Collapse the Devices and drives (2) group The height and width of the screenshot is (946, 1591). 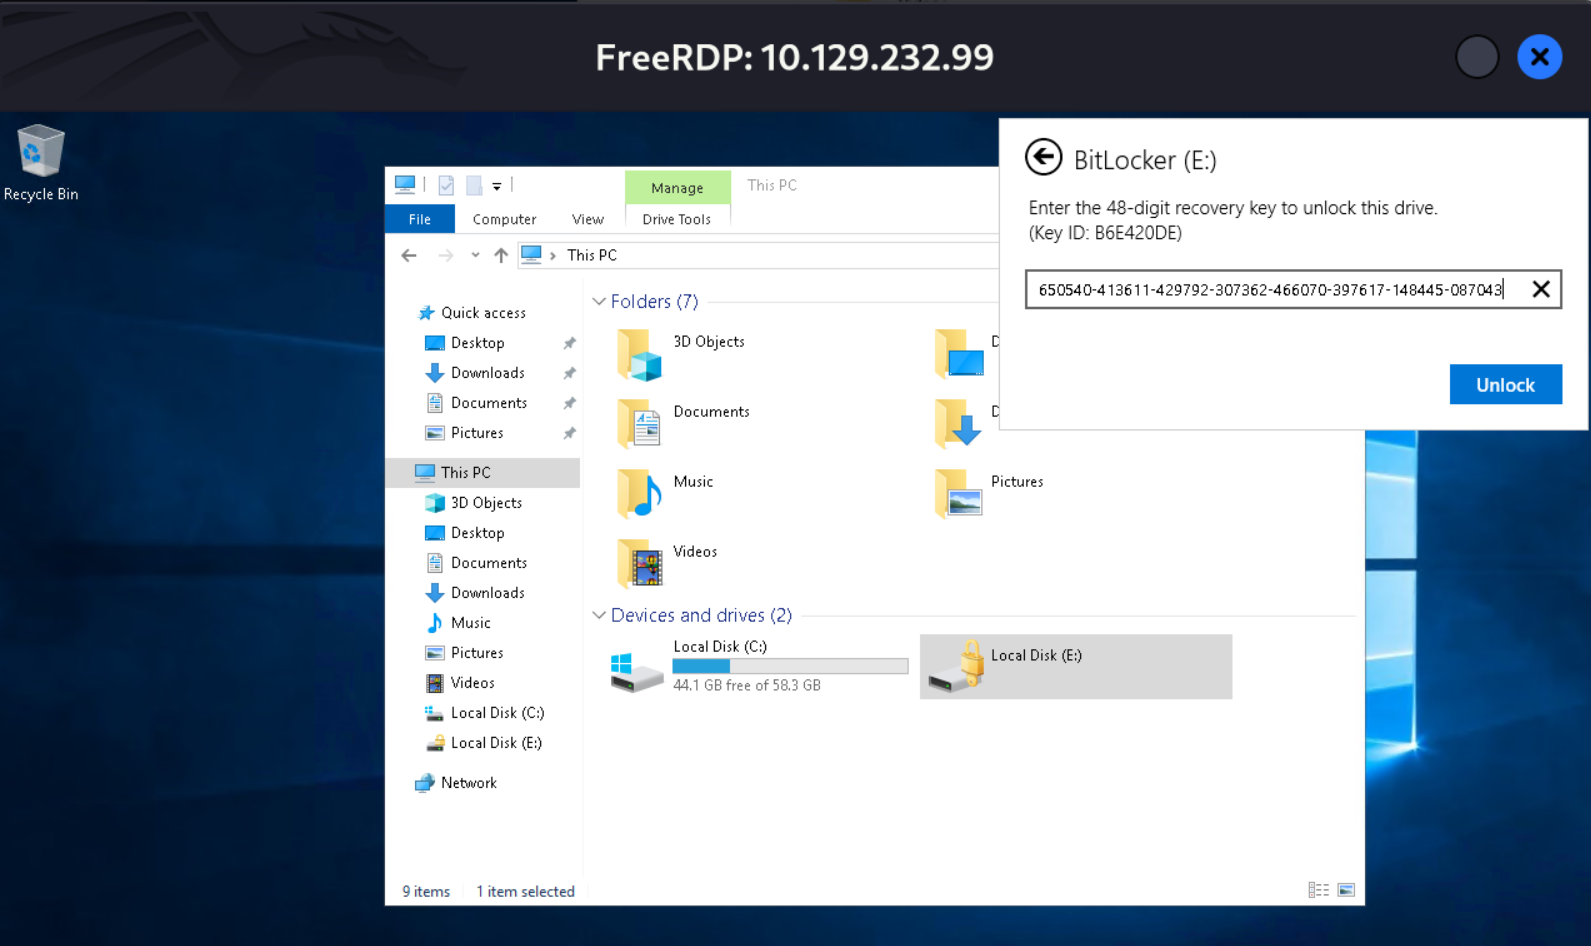pos(599,615)
